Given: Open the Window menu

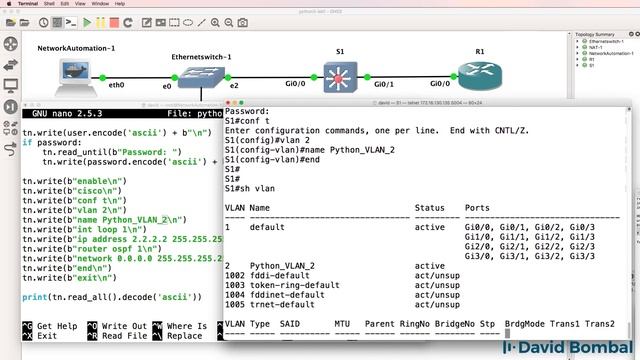Looking at the screenshot, I should click(x=100, y=3).
